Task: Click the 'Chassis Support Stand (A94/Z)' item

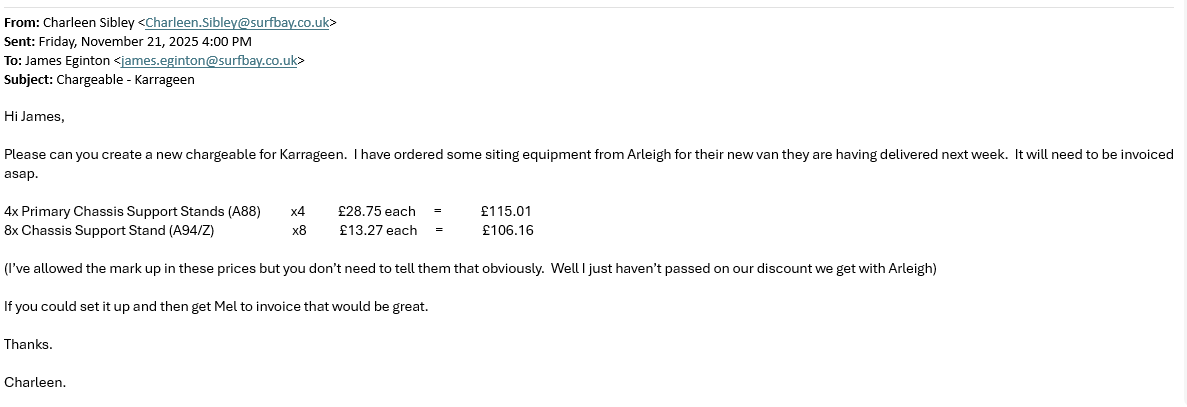Action: click(x=117, y=230)
